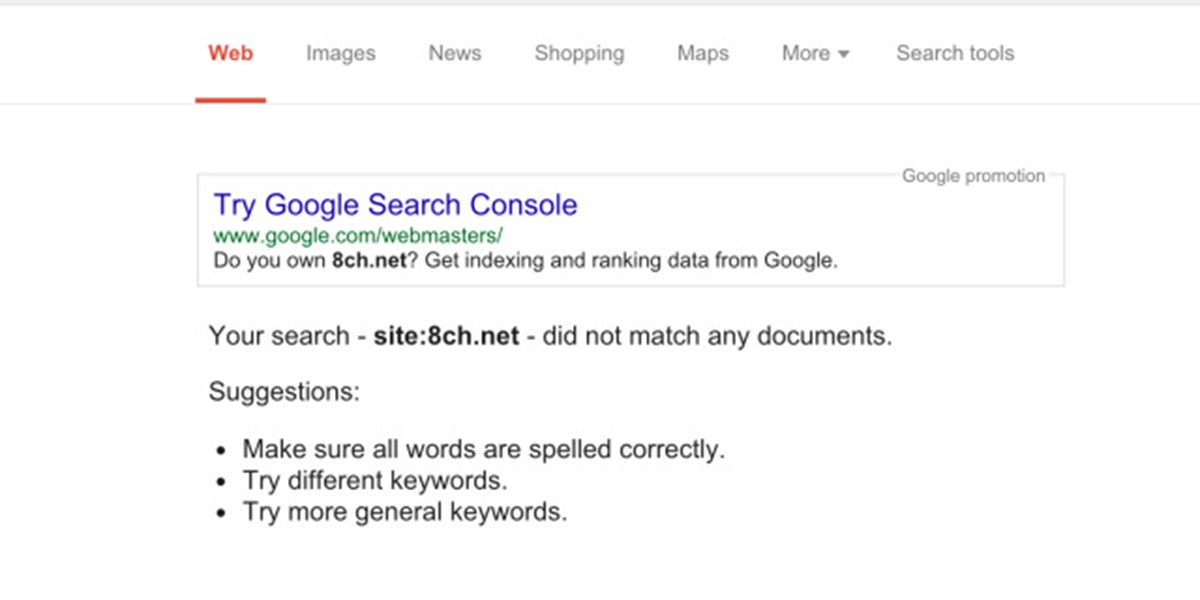
Task: Expand the More menu
Action: (815, 54)
